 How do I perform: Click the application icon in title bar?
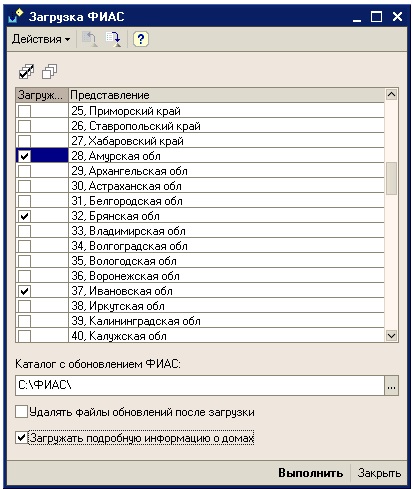[x=16, y=16]
